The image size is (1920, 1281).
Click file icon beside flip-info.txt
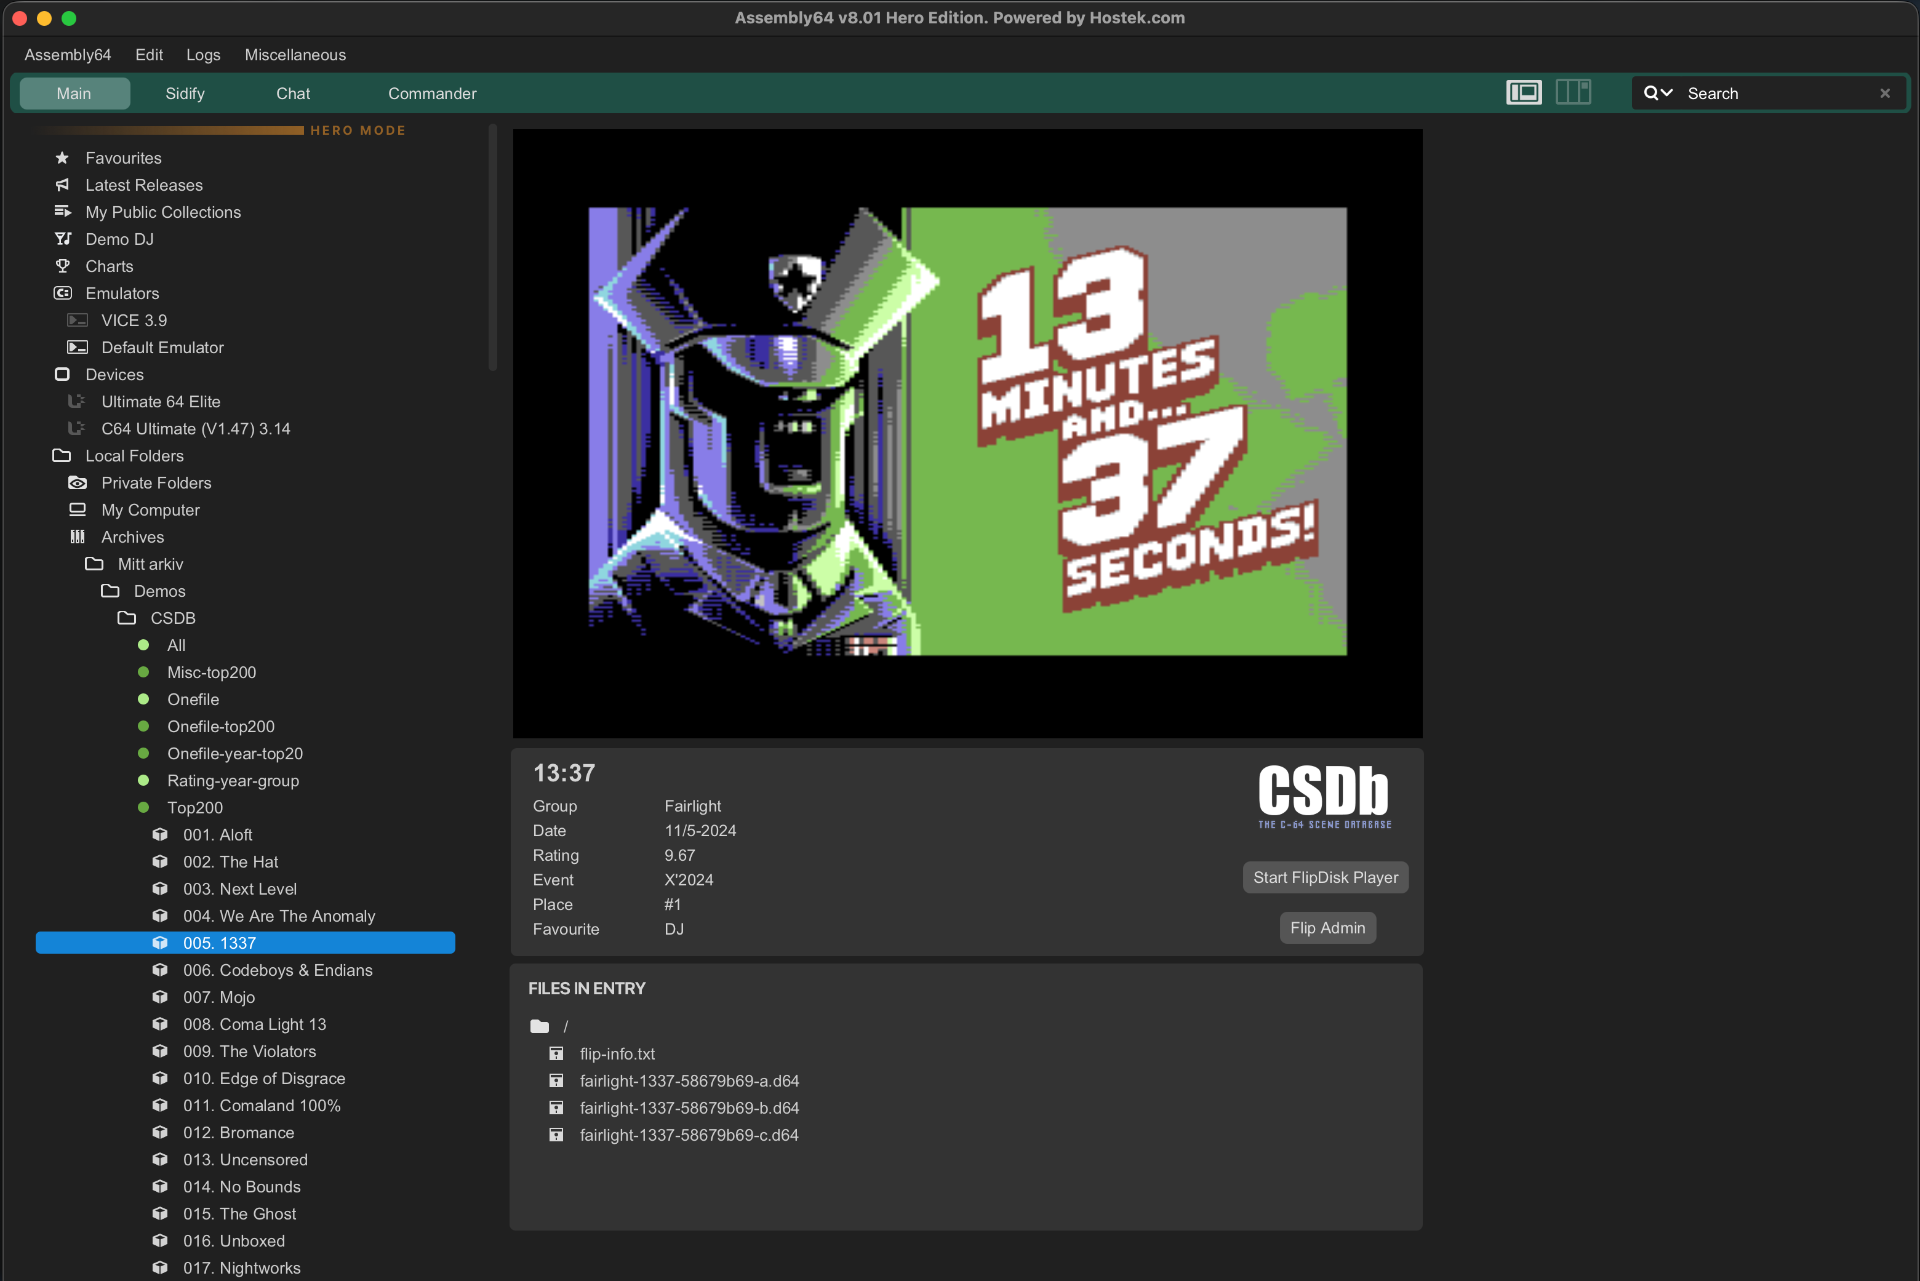tap(556, 1054)
